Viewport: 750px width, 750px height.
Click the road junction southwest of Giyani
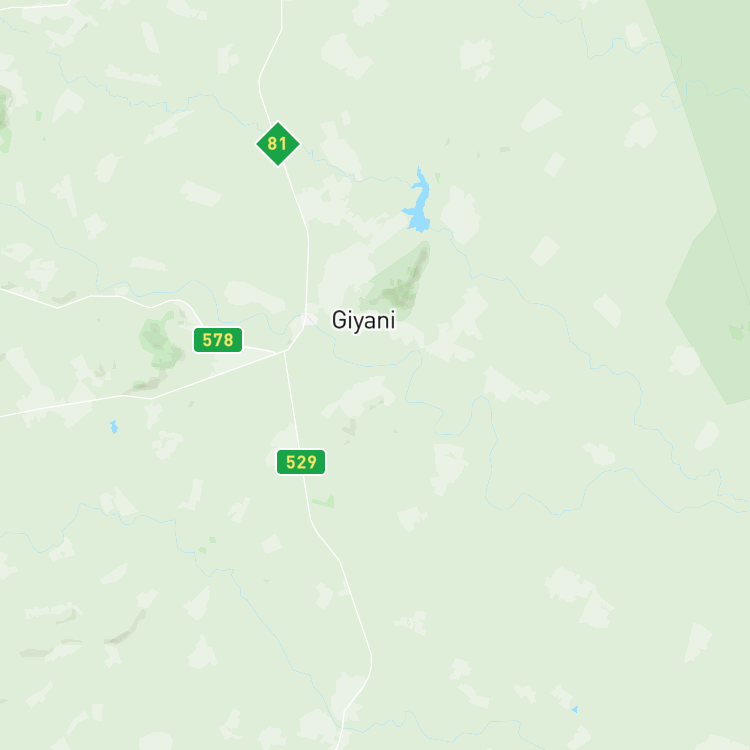coord(285,351)
